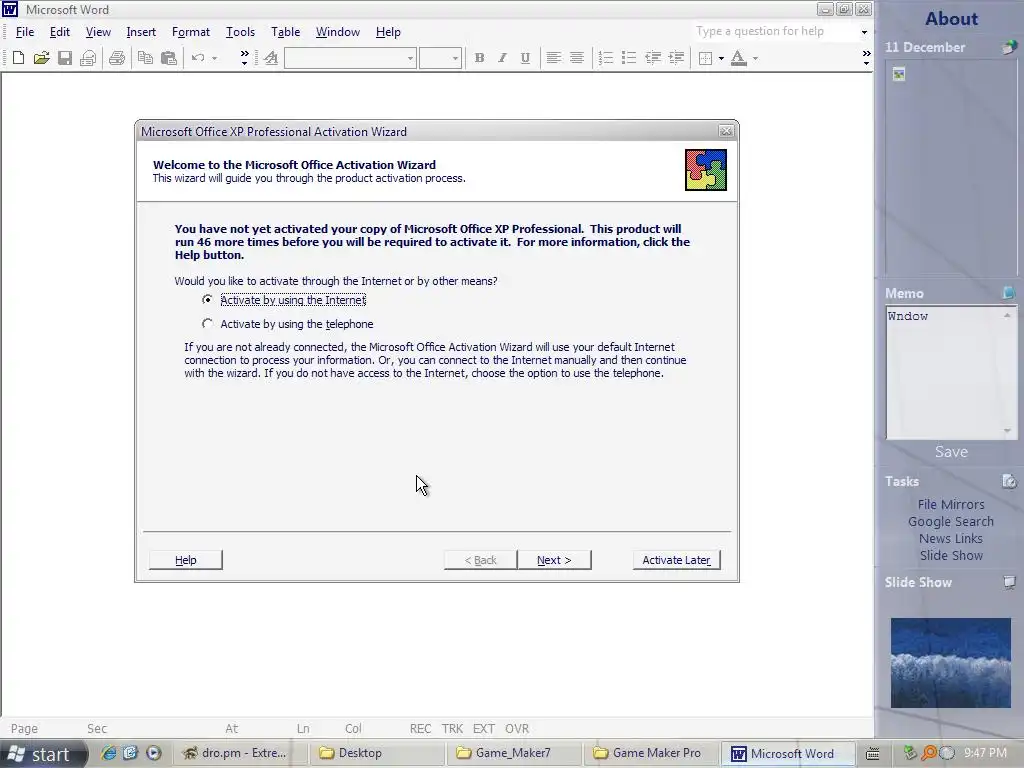The height and width of the screenshot is (768, 1024).
Task: Open the border style dropdown arrow
Action: [721, 58]
